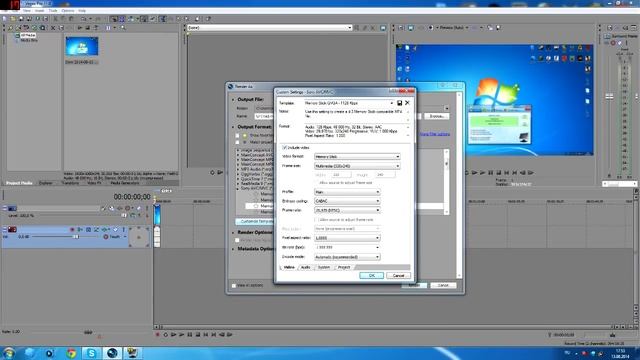
Task: Select the Media Generators tab
Action: point(125,183)
